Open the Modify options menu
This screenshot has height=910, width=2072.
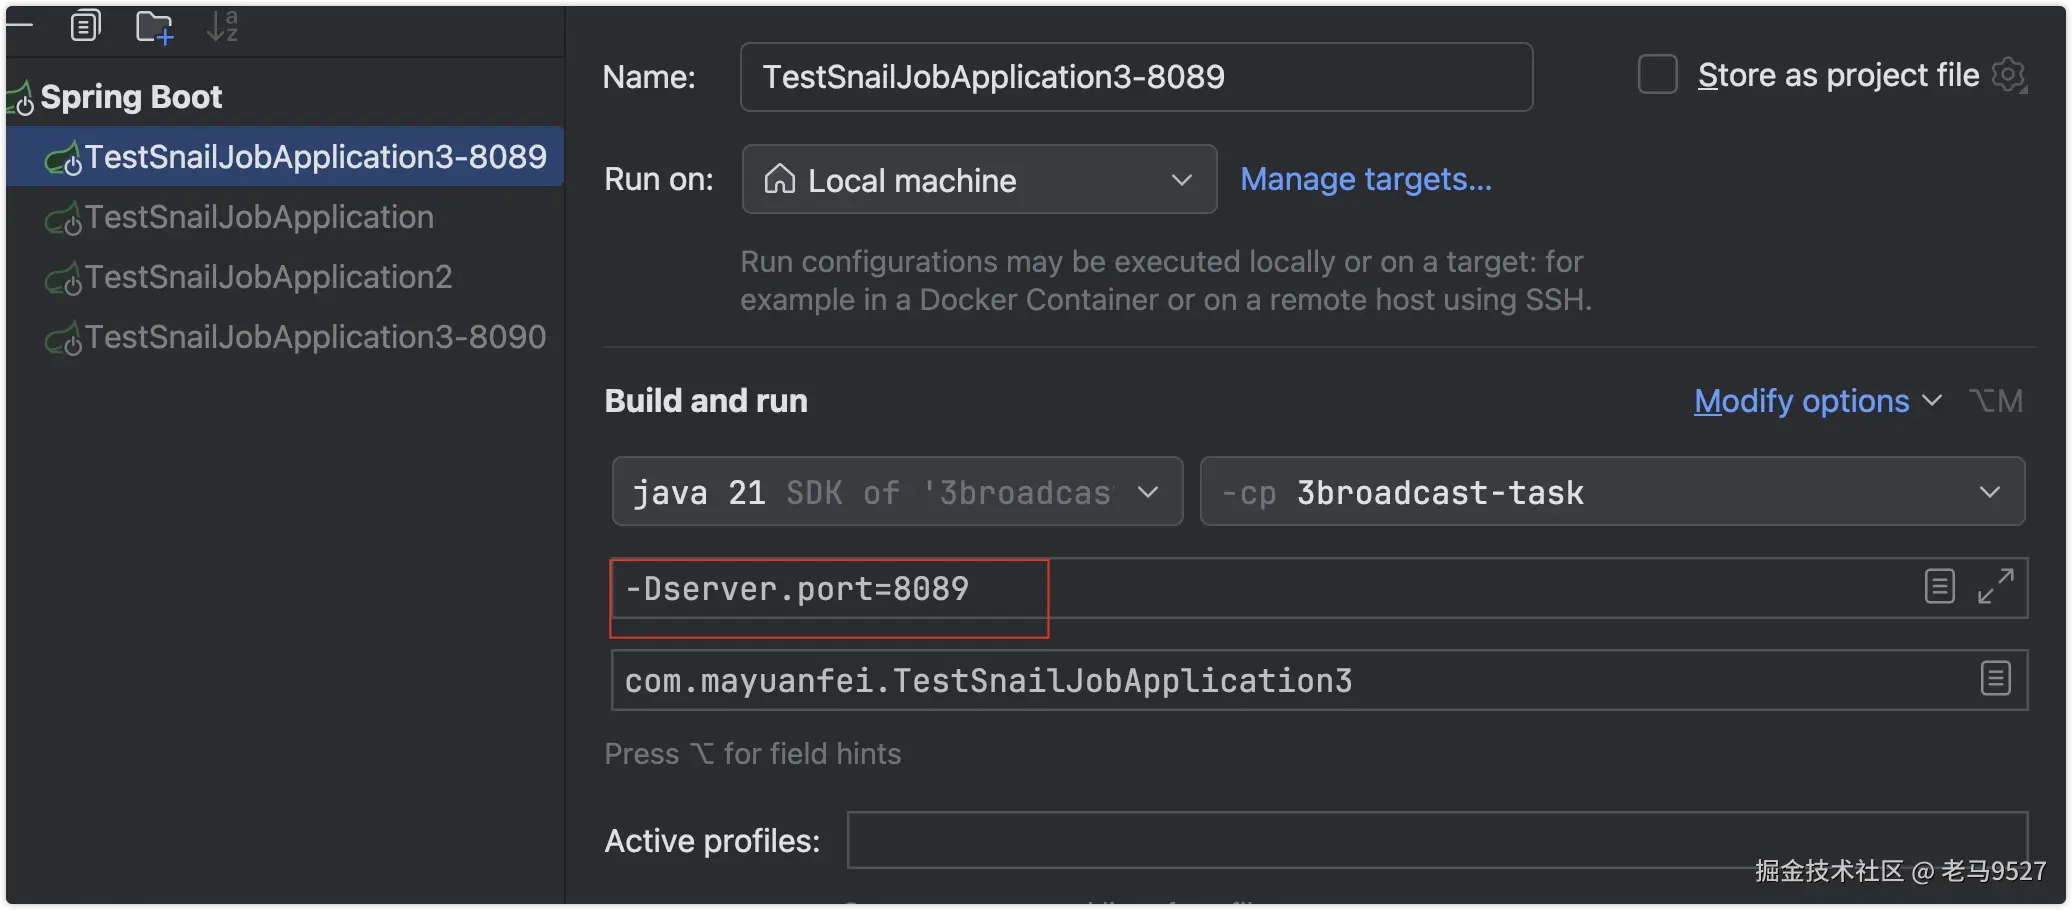(1816, 401)
